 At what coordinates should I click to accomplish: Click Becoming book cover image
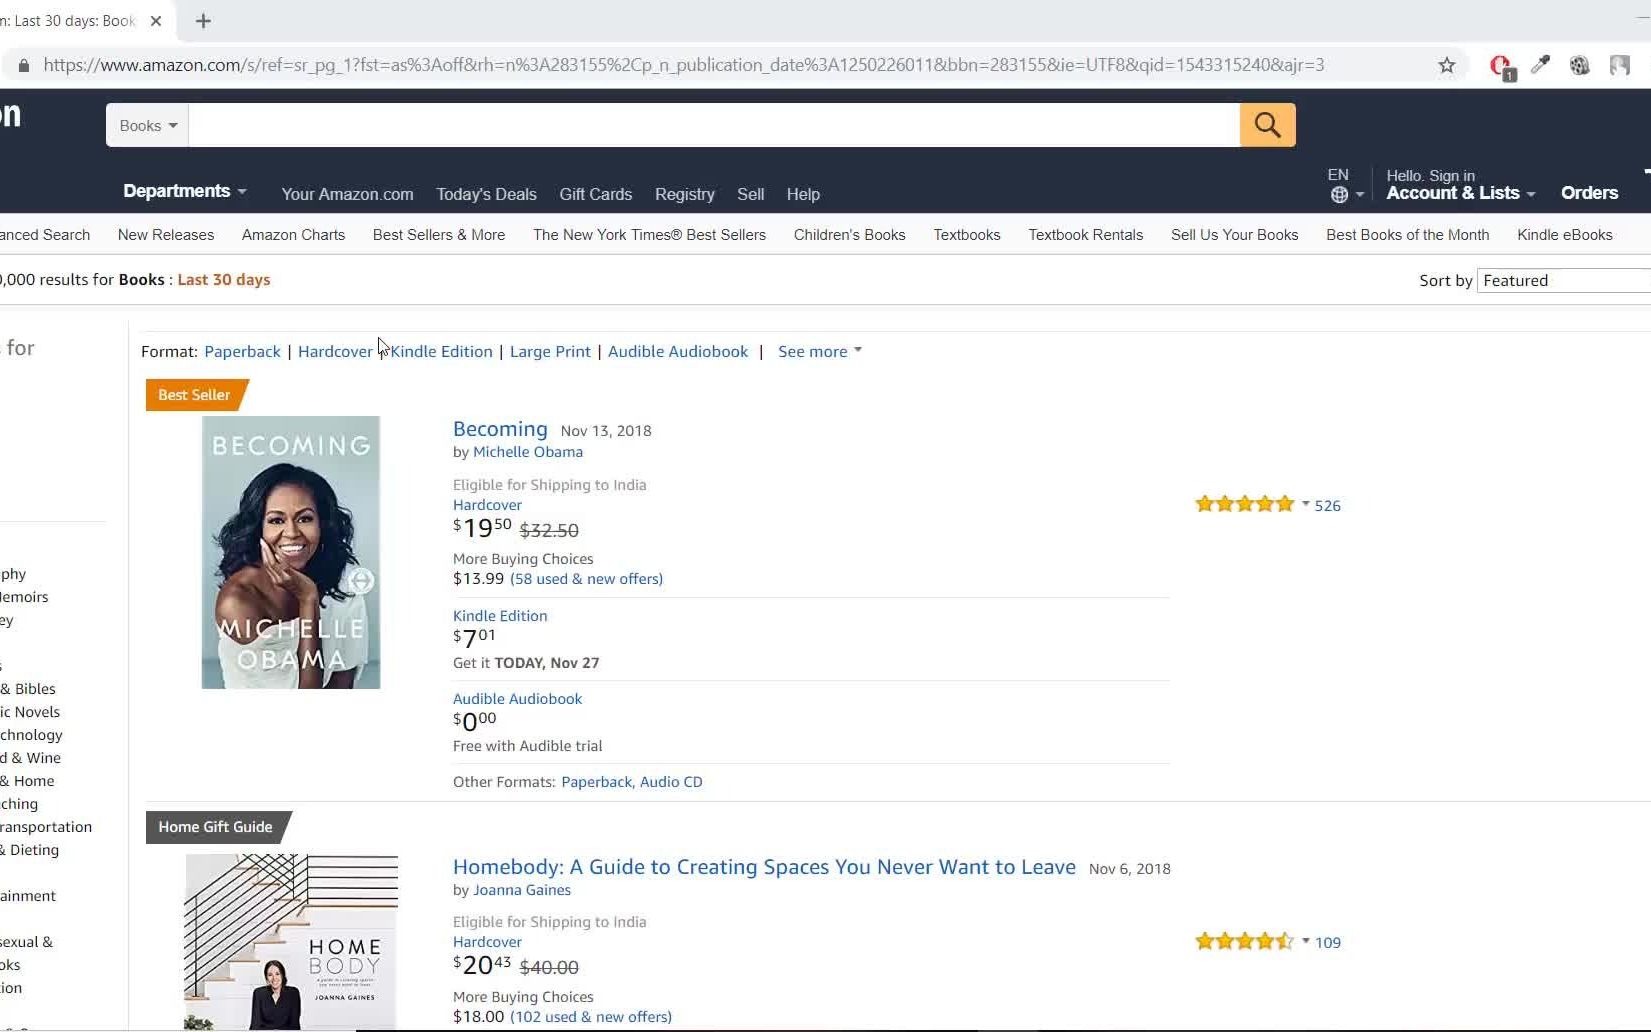(291, 552)
